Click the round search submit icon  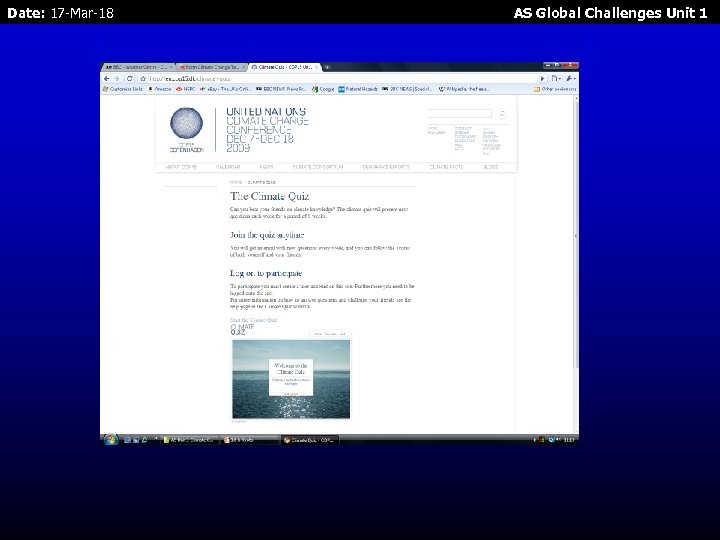tap(502, 113)
